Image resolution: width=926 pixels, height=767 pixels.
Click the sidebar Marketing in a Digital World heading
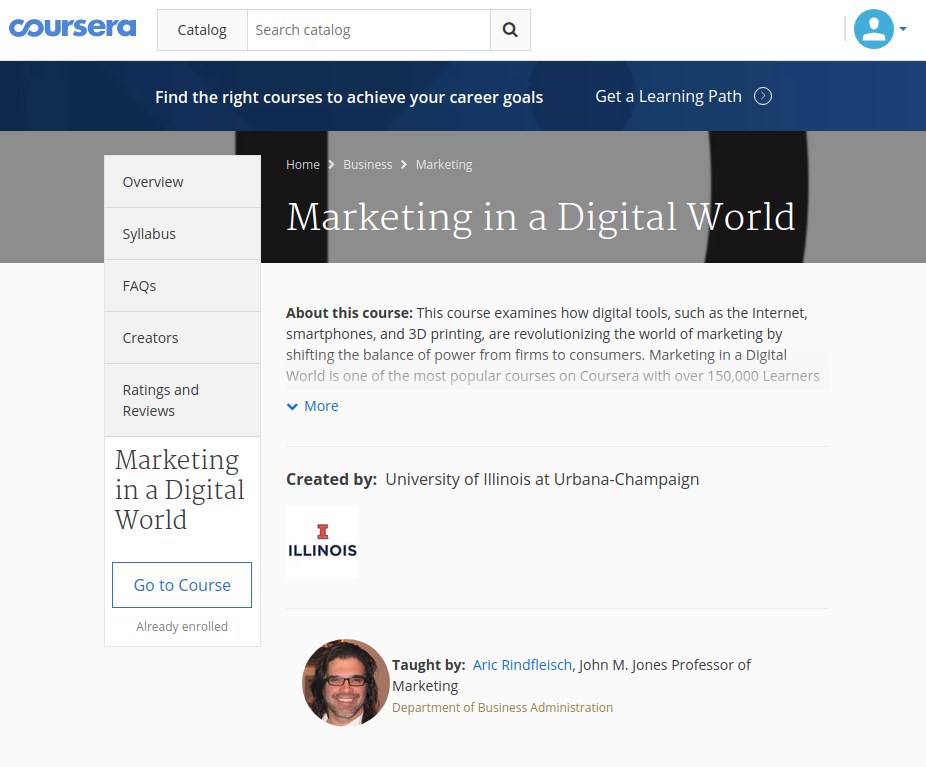(180, 490)
